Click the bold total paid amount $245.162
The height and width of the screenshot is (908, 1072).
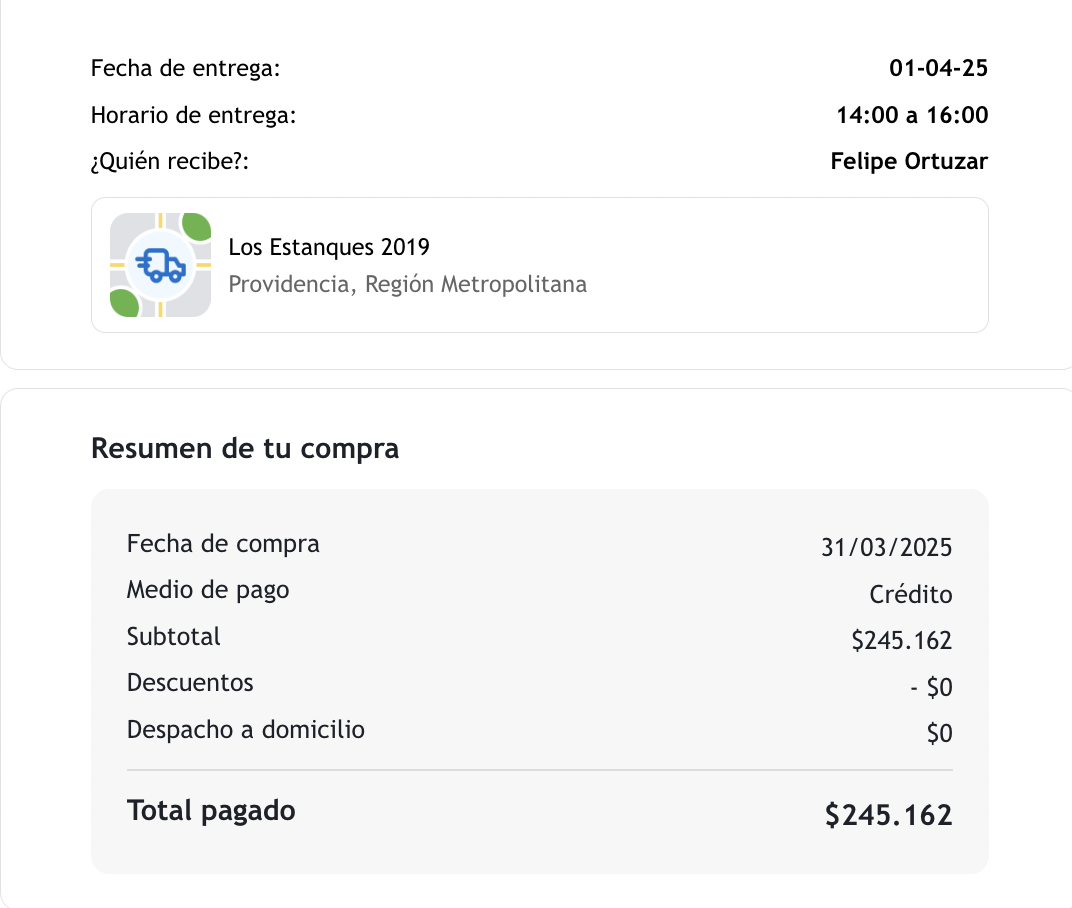(x=888, y=816)
